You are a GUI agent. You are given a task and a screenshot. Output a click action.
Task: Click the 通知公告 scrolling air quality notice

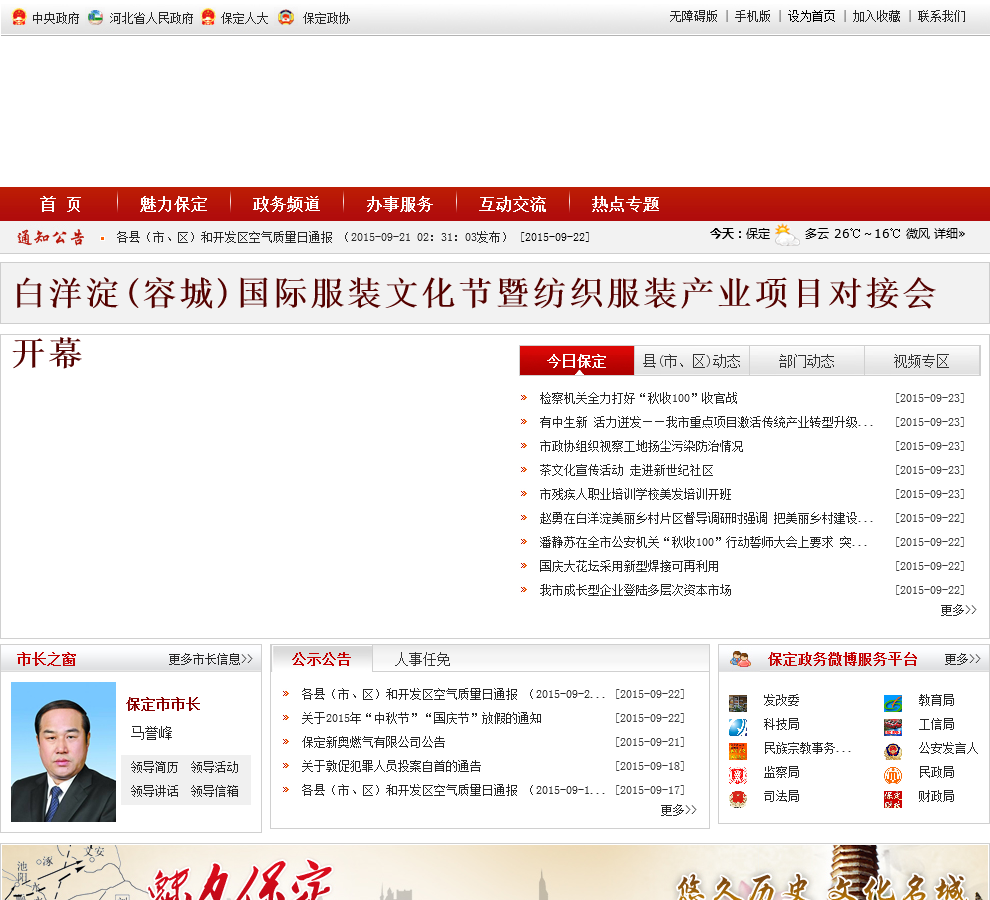pos(353,237)
